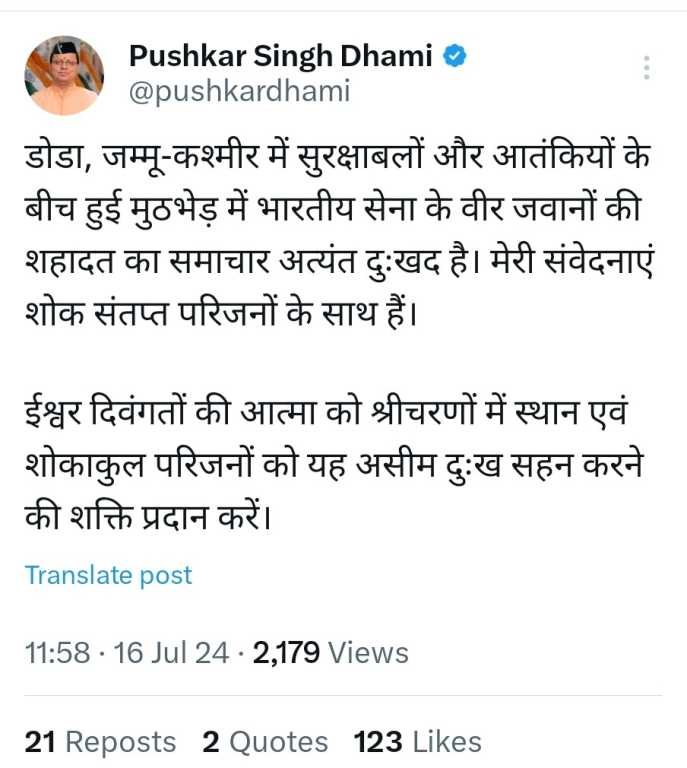Image resolution: width=687 pixels, height=768 pixels.
Task: Click the tweet line starting with डोडा, जम्मू-कश्मीर
Action: [x=337, y=157]
